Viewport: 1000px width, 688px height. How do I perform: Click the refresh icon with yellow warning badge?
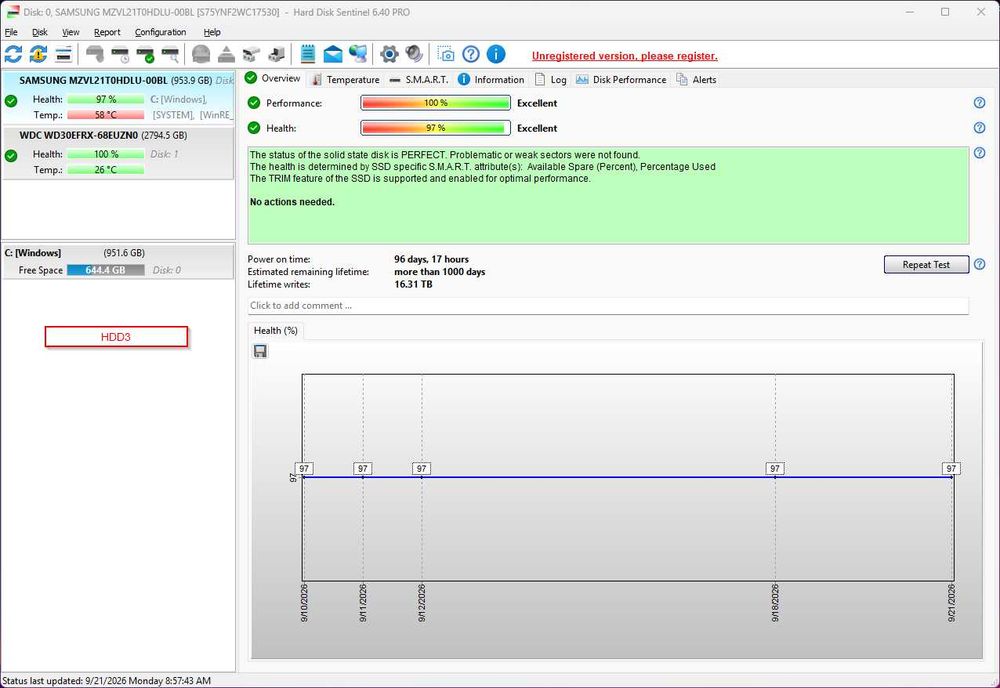(x=38, y=54)
